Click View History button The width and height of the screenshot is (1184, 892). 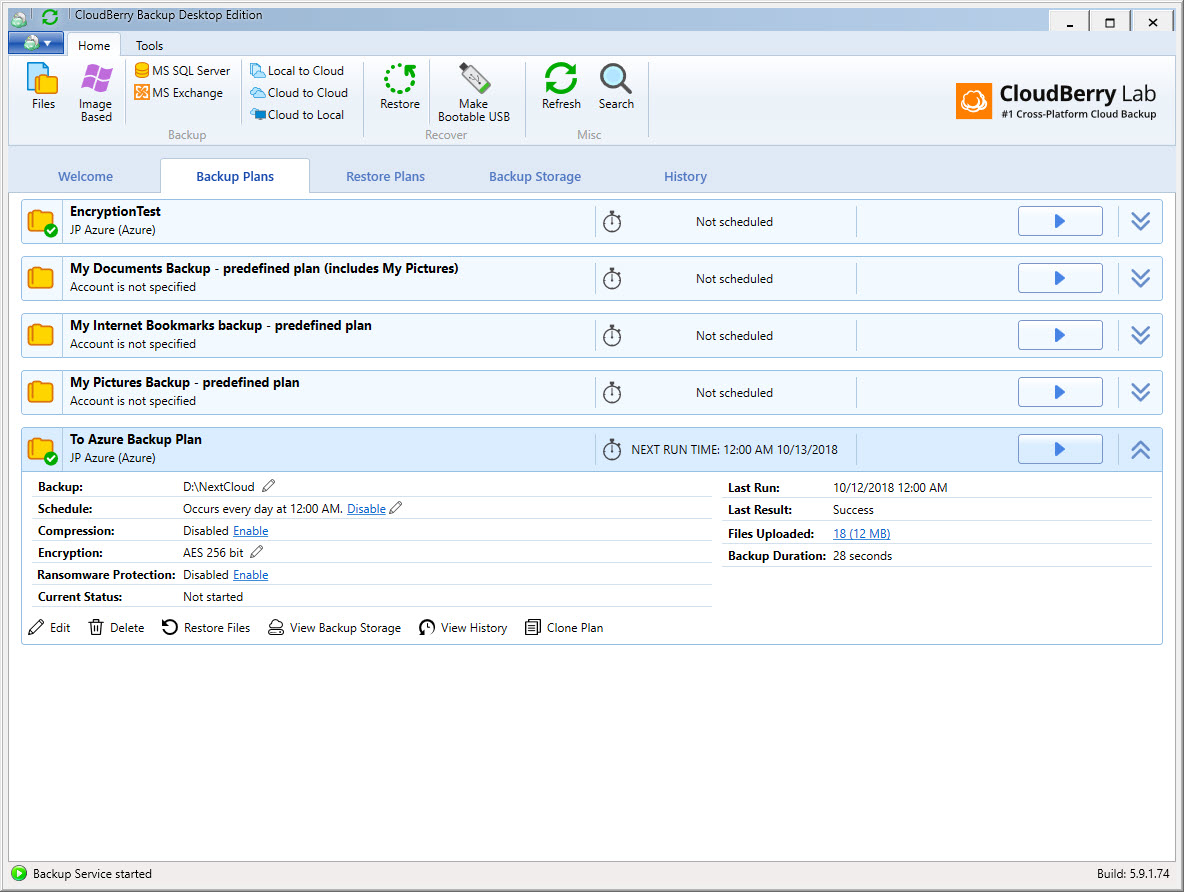(463, 628)
